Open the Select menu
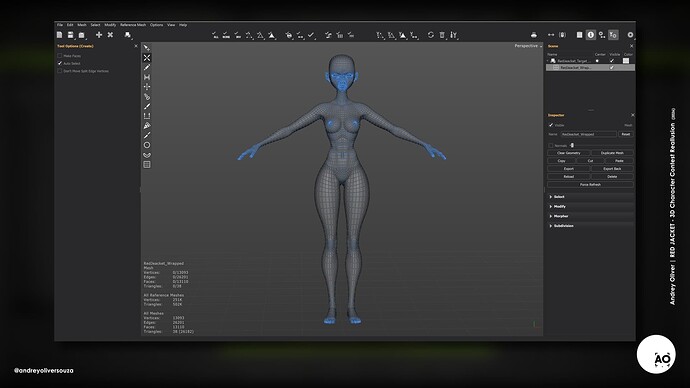 pos(95,25)
